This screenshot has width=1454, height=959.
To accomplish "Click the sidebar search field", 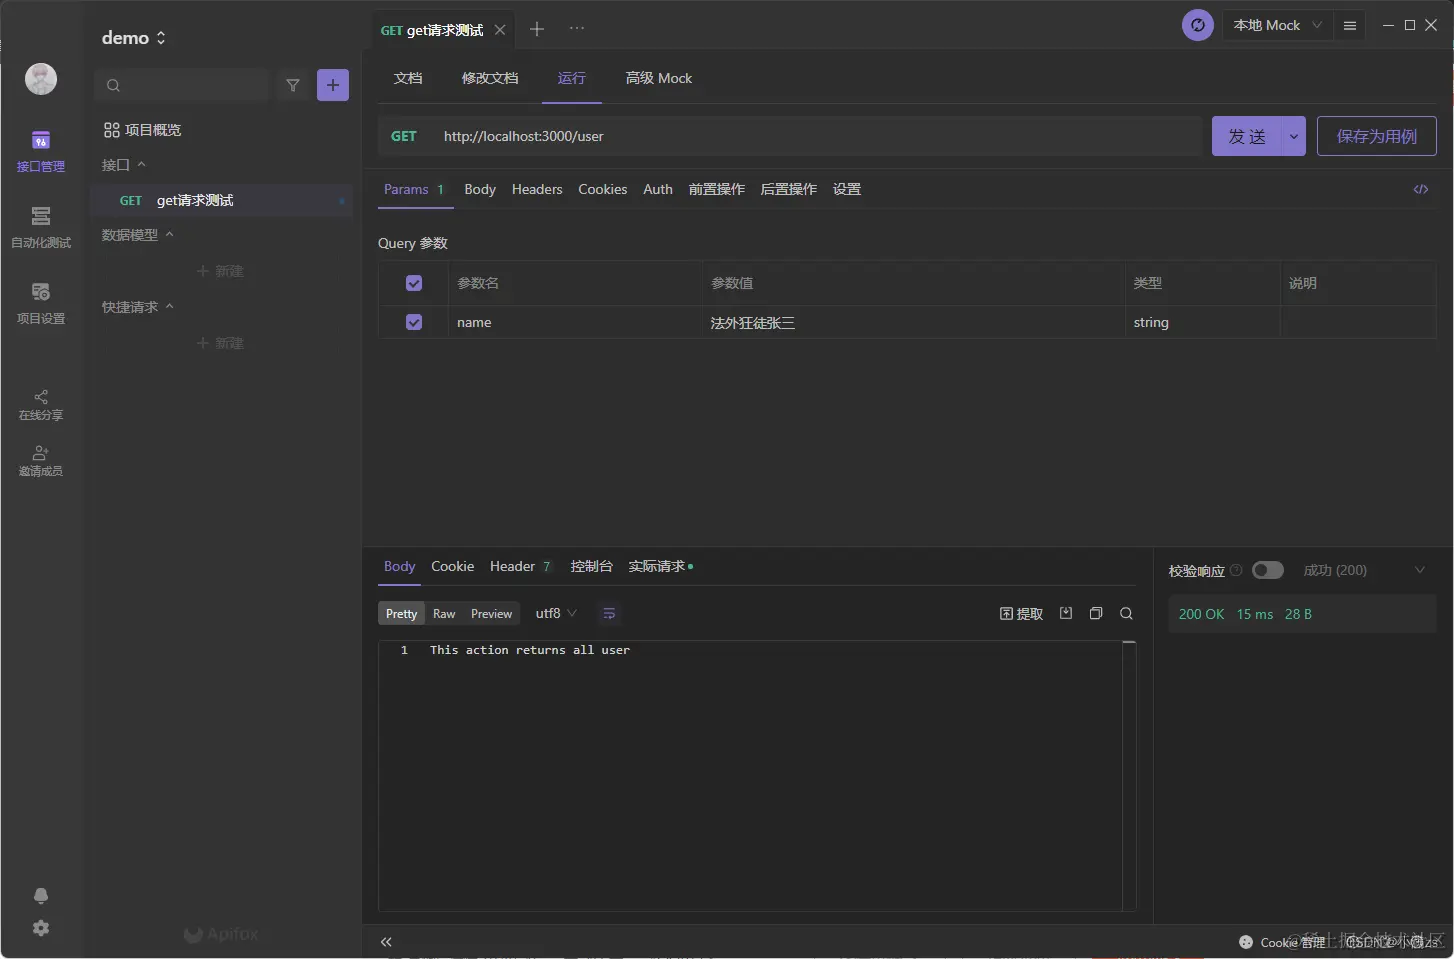I will click(x=182, y=85).
